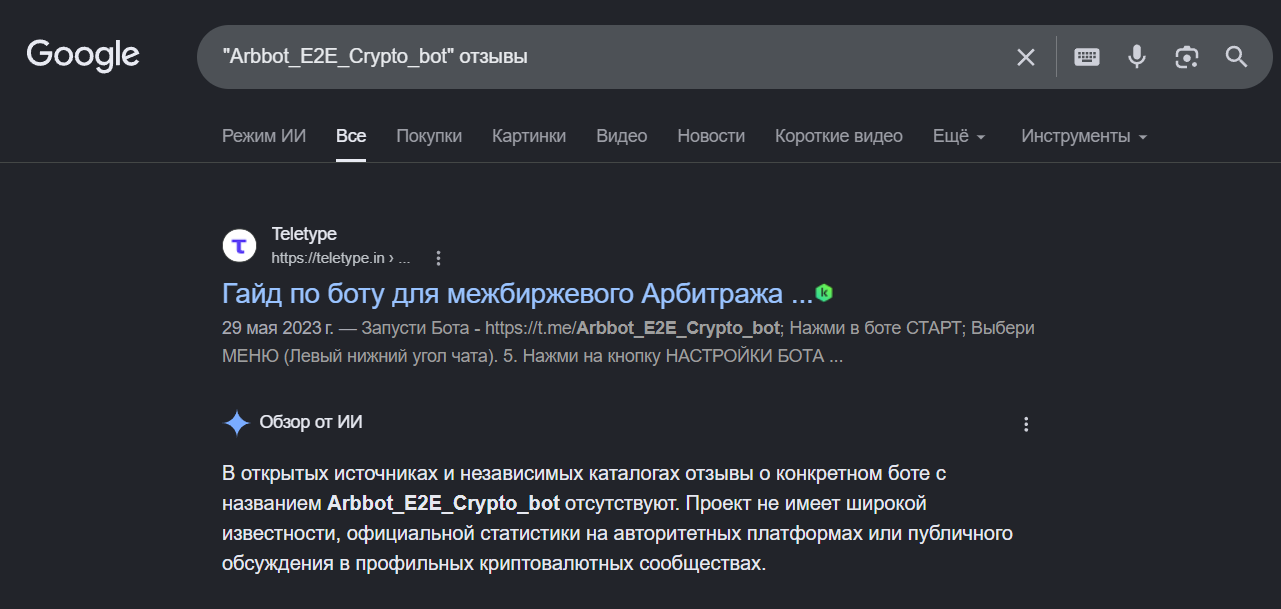Start voice search with microphone icon

click(x=1137, y=57)
